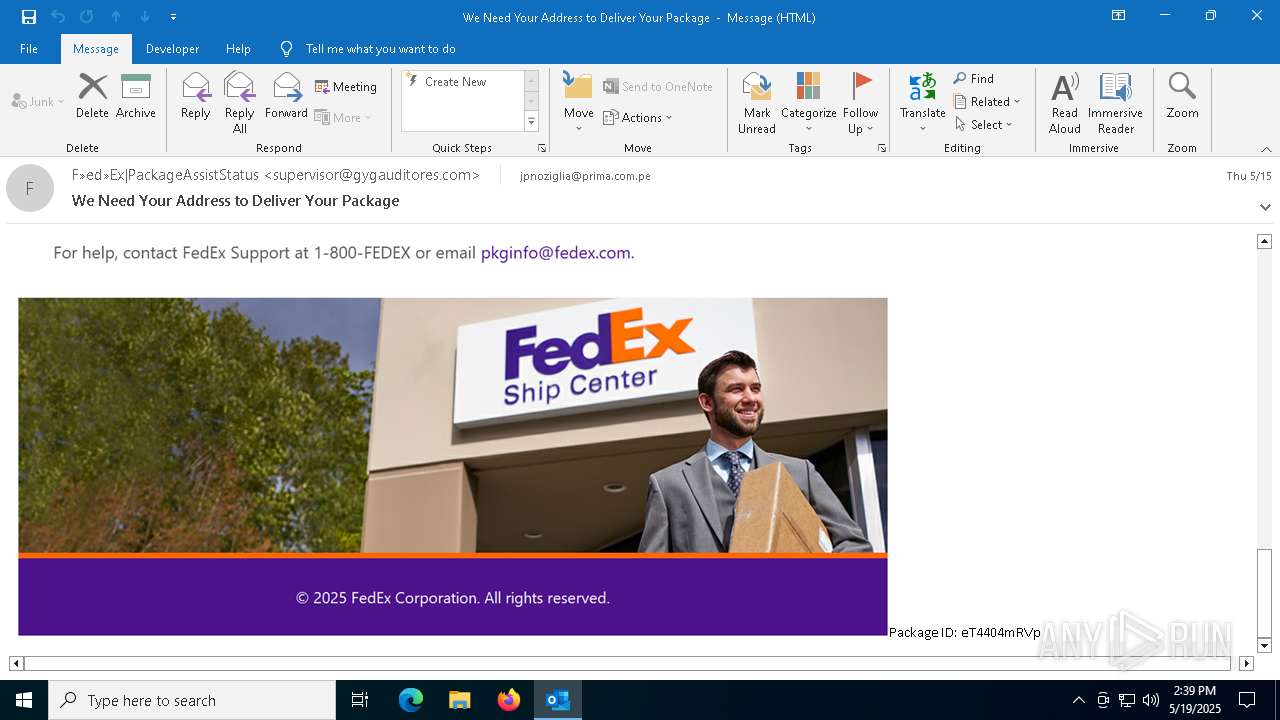1280x720 pixels.
Task: Expand the Quick Steps gallery
Action: pos(531,122)
